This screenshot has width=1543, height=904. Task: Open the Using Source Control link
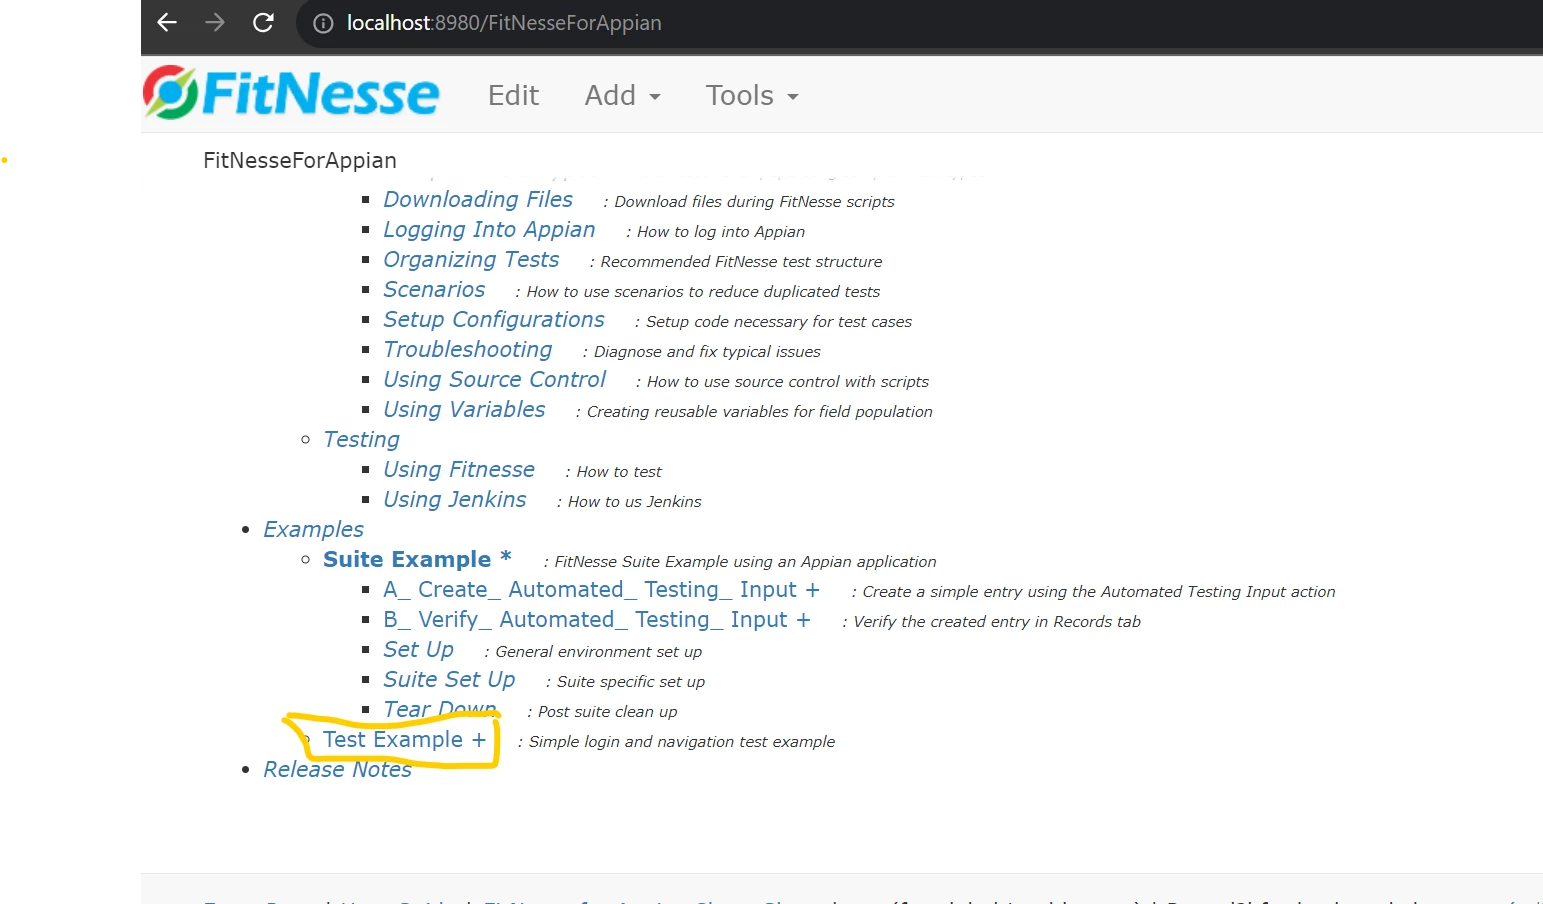495,380
